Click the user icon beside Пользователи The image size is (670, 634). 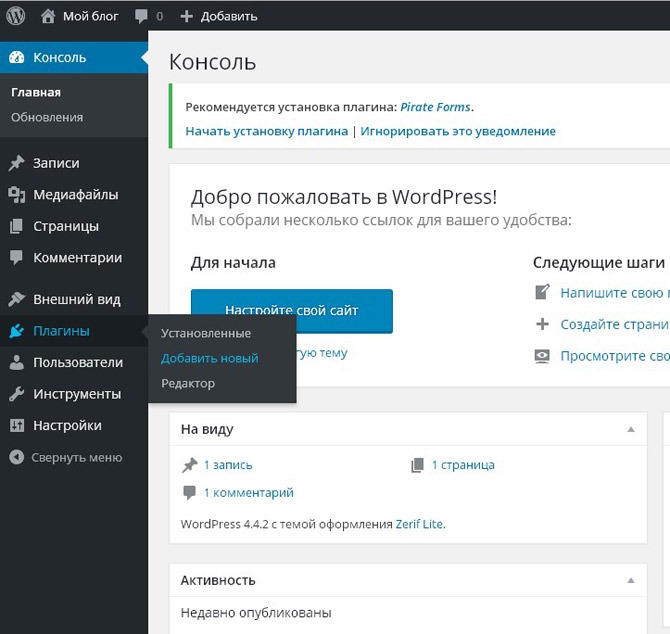click(16, 362)
